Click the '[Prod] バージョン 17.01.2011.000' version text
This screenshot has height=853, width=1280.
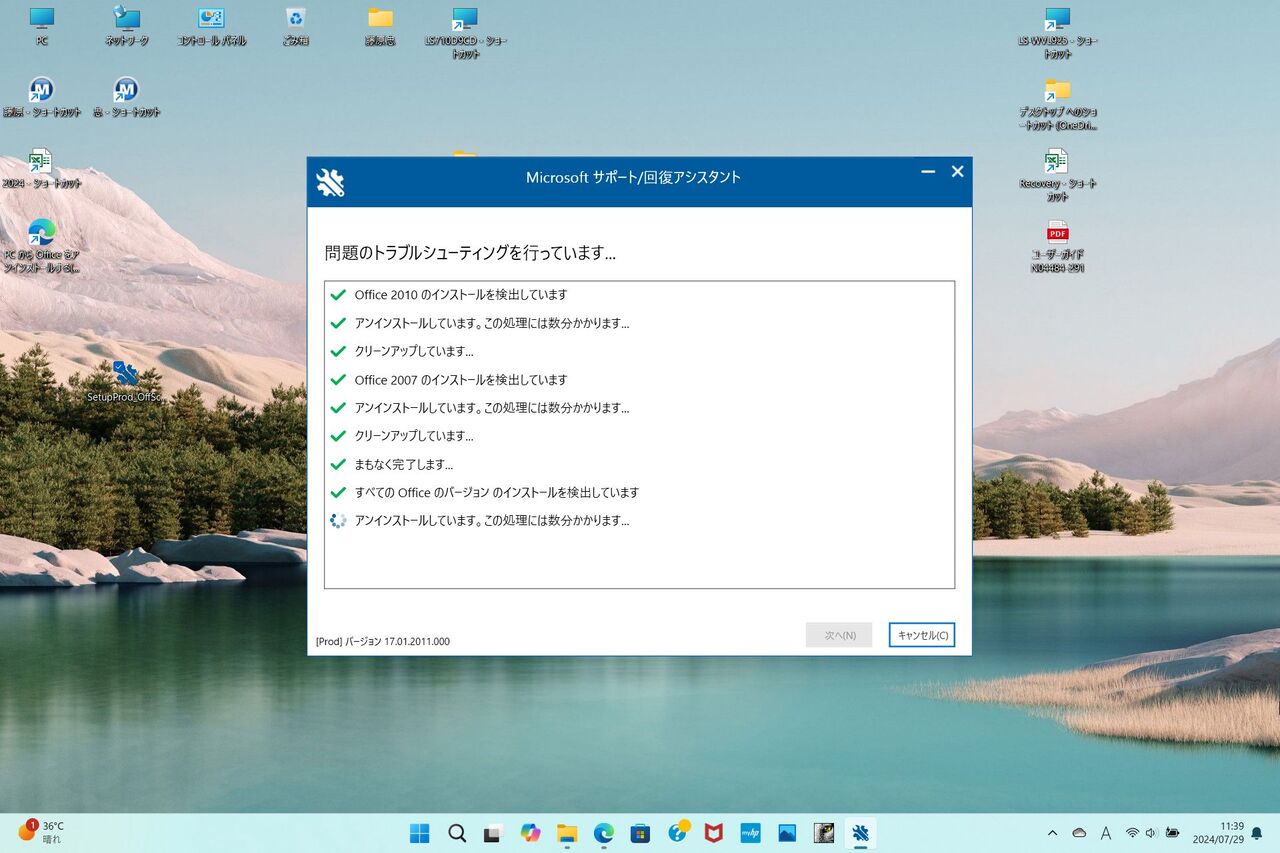383,641
